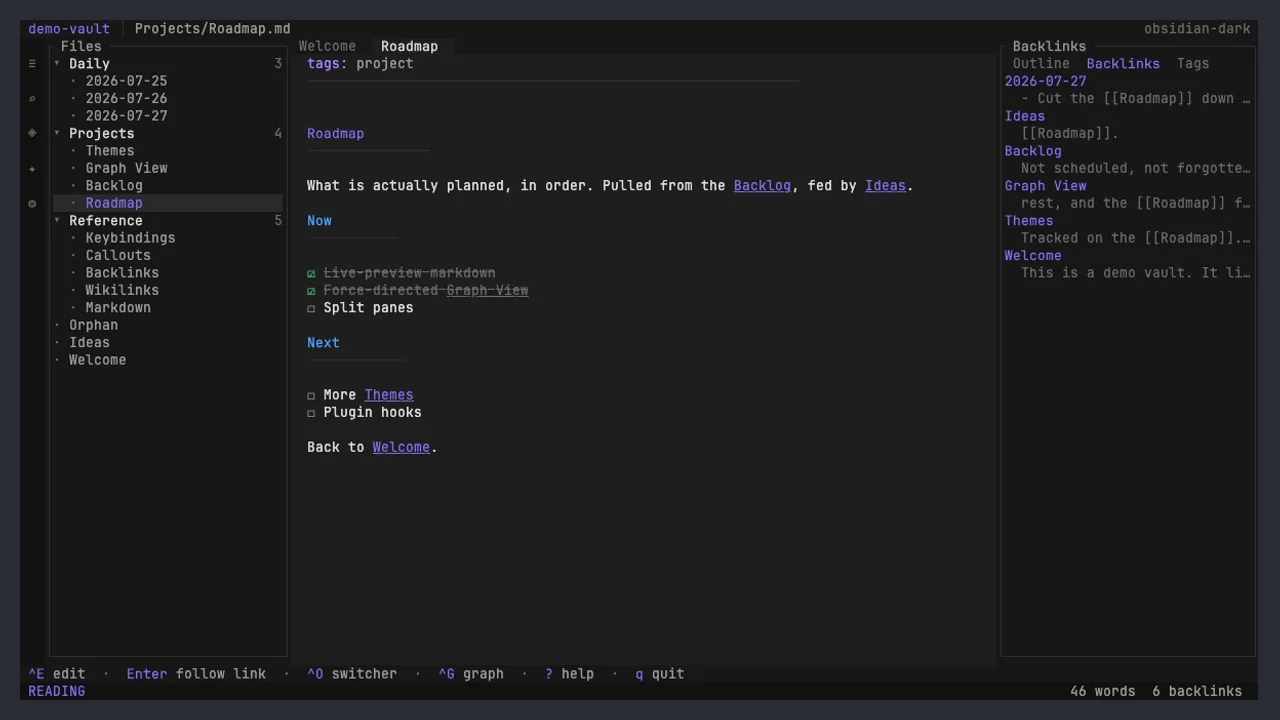Open 2026-07-27 backlink entry in Backlinks panel
Screen dimensions: 1280x720
tap(1045, 81)
